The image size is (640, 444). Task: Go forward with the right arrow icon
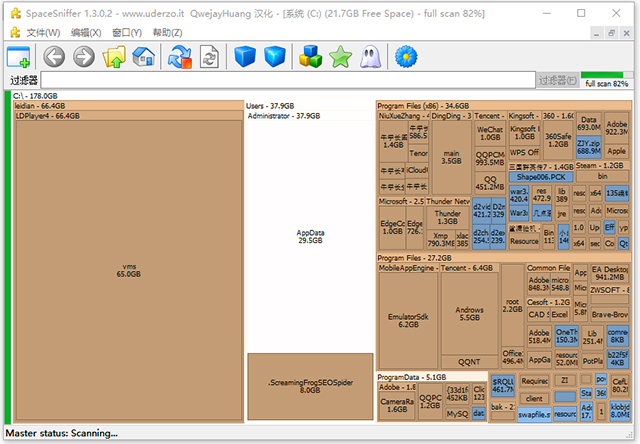tap(84, 58)
